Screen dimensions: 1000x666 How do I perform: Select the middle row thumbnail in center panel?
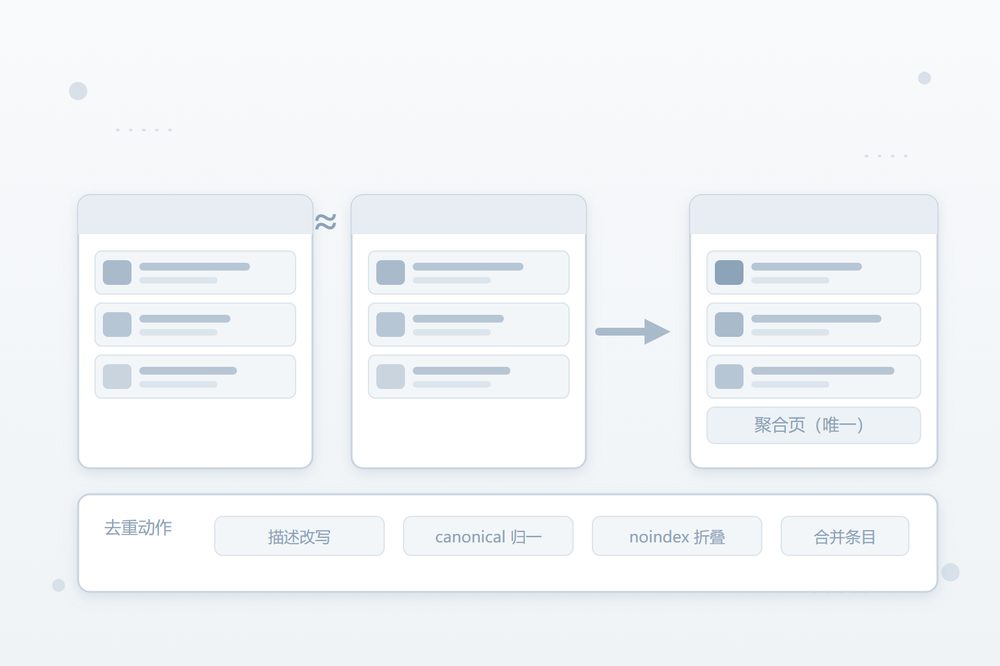(390, 325)
